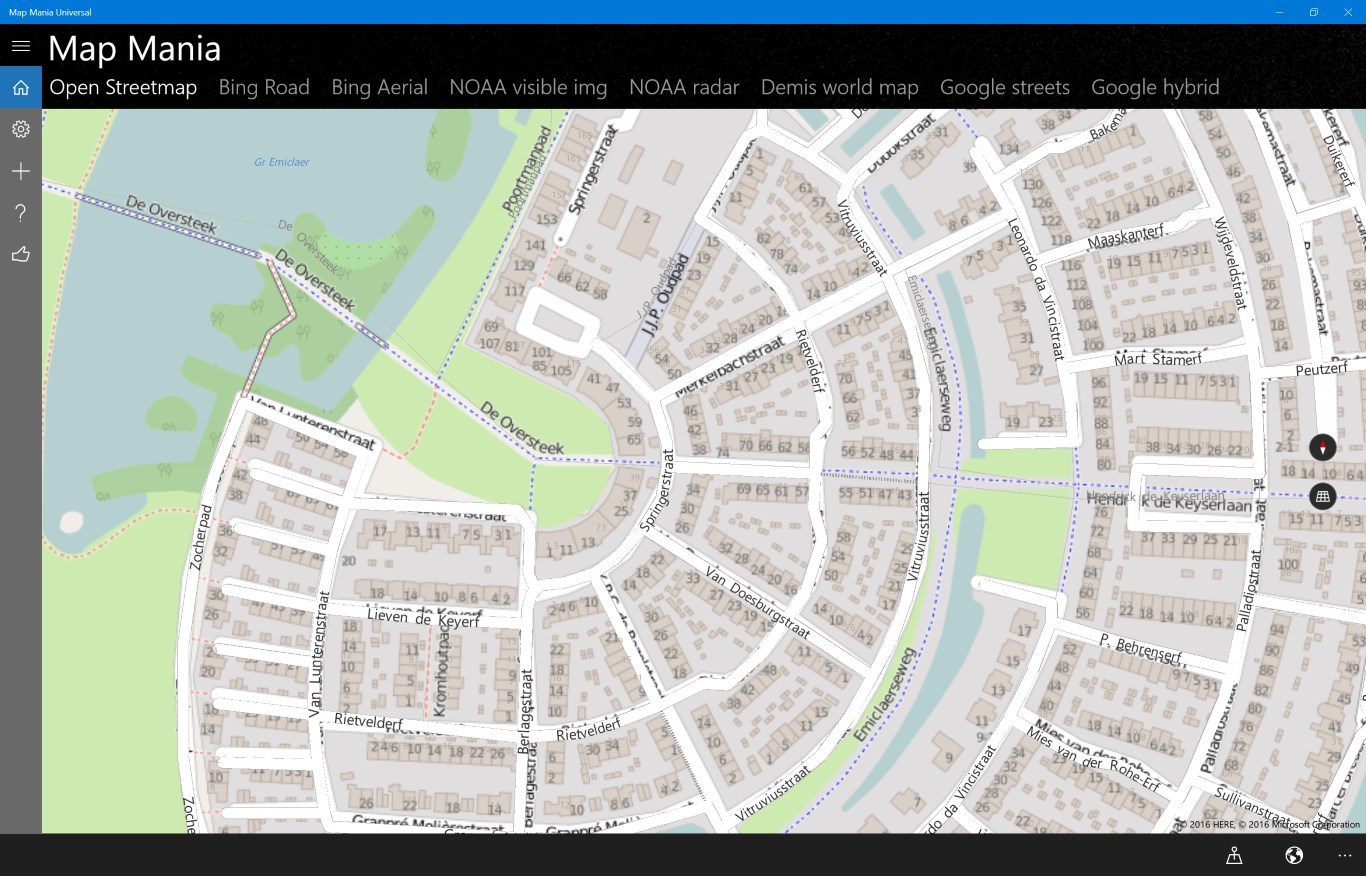
Task: Show NOAA visible img layer
Action: click(528, 87)
